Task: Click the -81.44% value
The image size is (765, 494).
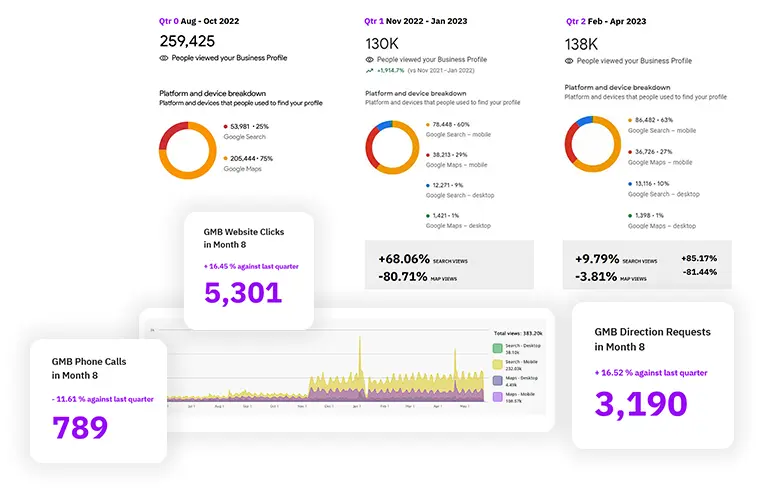Action: (700, 272)
